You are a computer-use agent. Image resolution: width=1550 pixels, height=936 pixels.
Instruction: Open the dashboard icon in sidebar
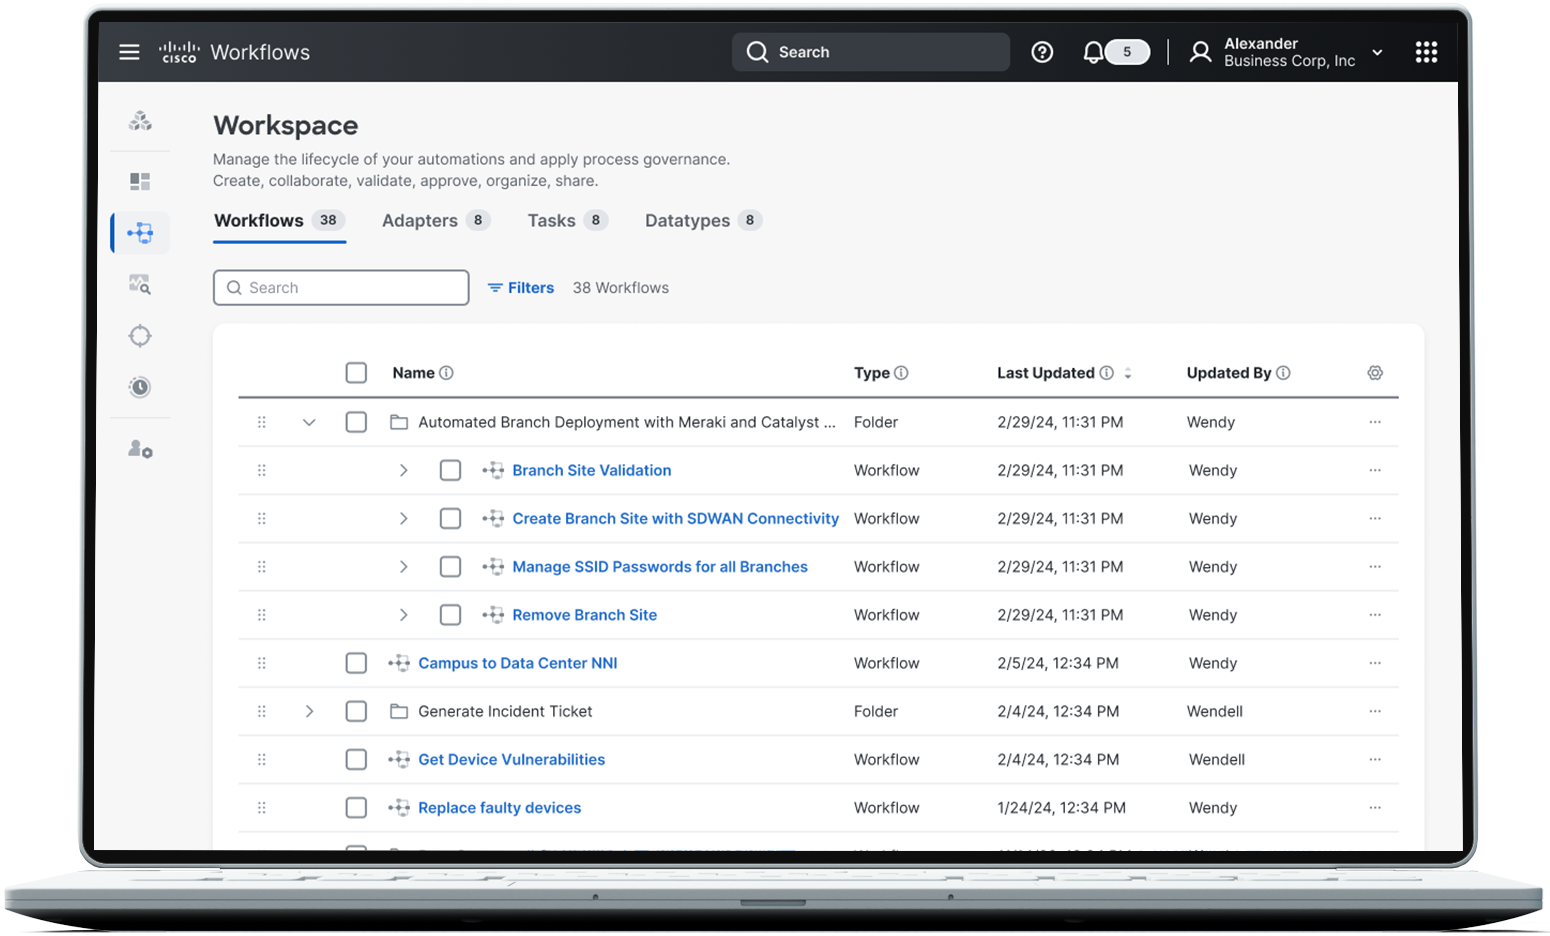(x=140, y=181)
